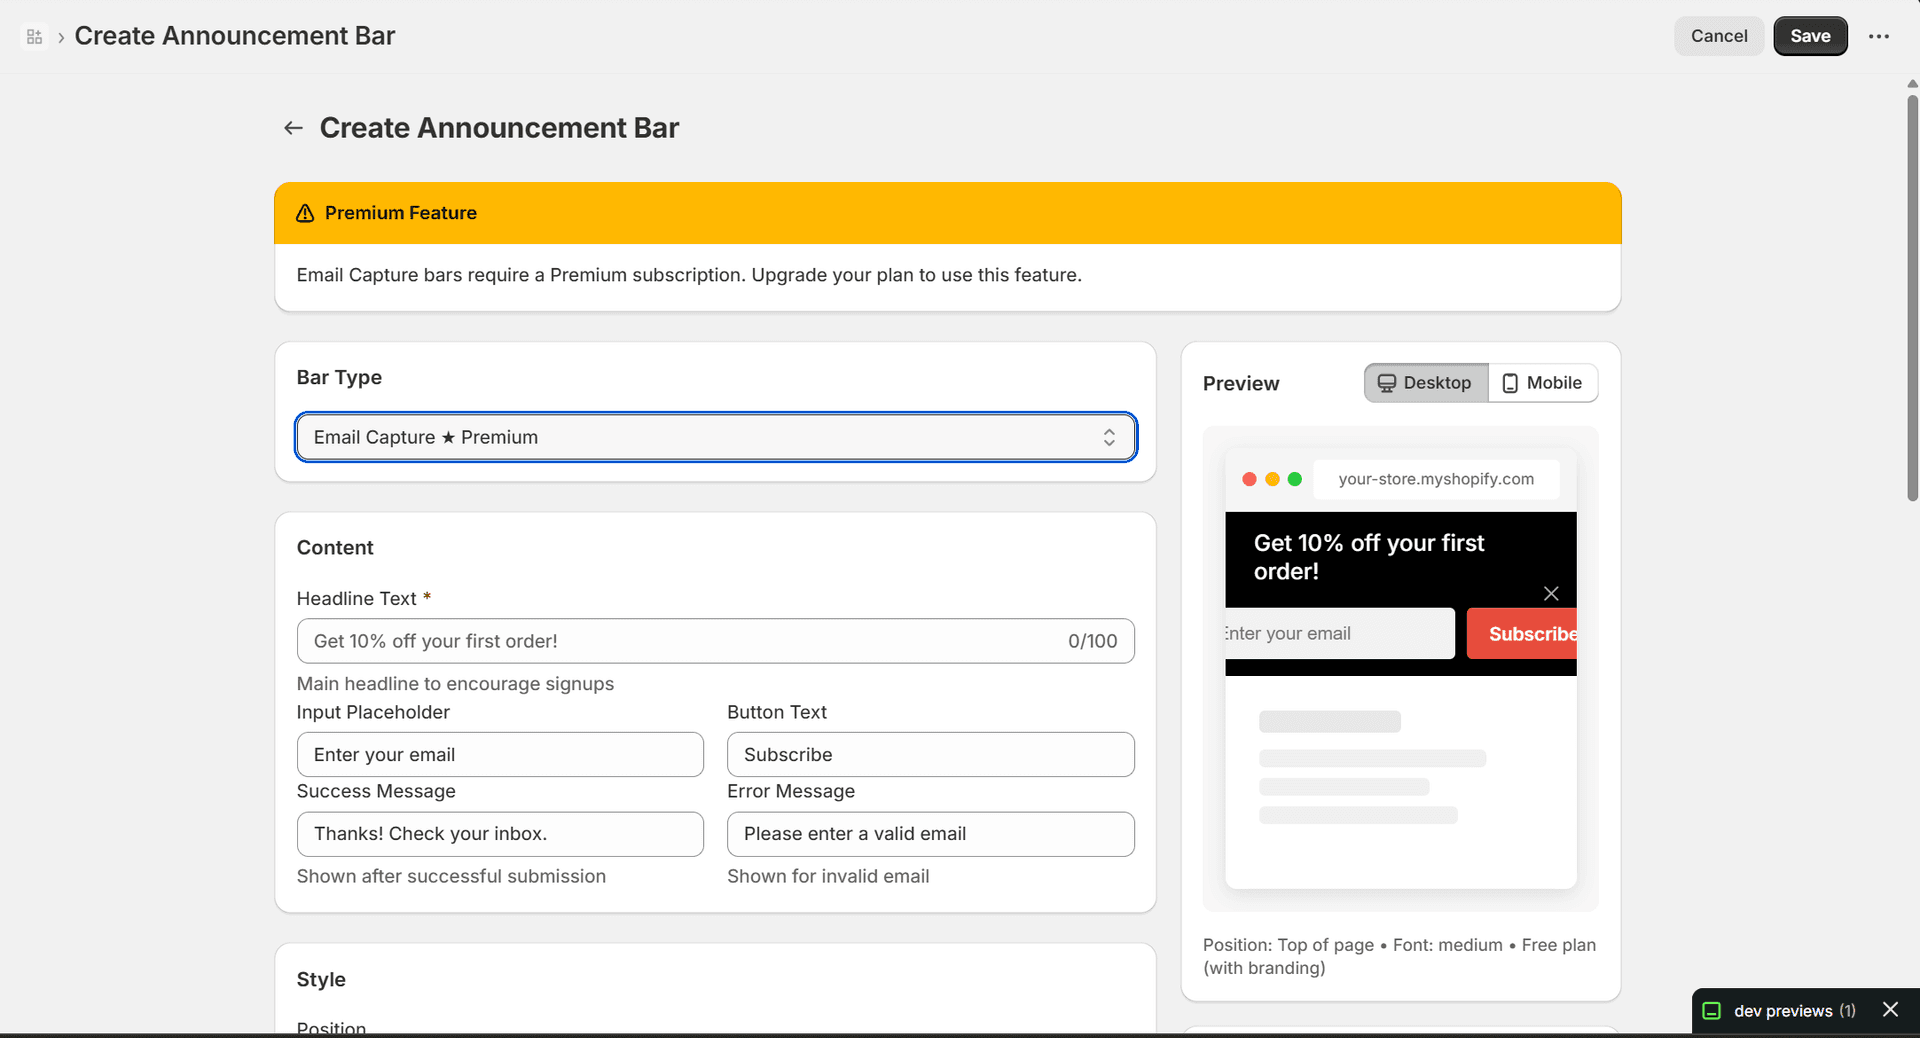
Task: Open the three-dot overflow menu
Action: click(x=1879, y=36)
